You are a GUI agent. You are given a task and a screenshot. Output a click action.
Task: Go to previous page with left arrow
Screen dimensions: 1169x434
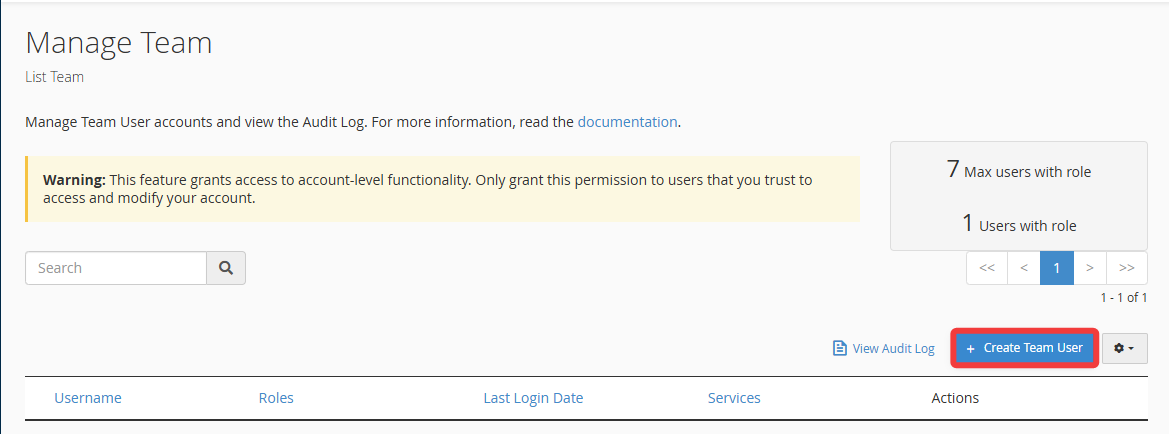(x=1023, y=268)
